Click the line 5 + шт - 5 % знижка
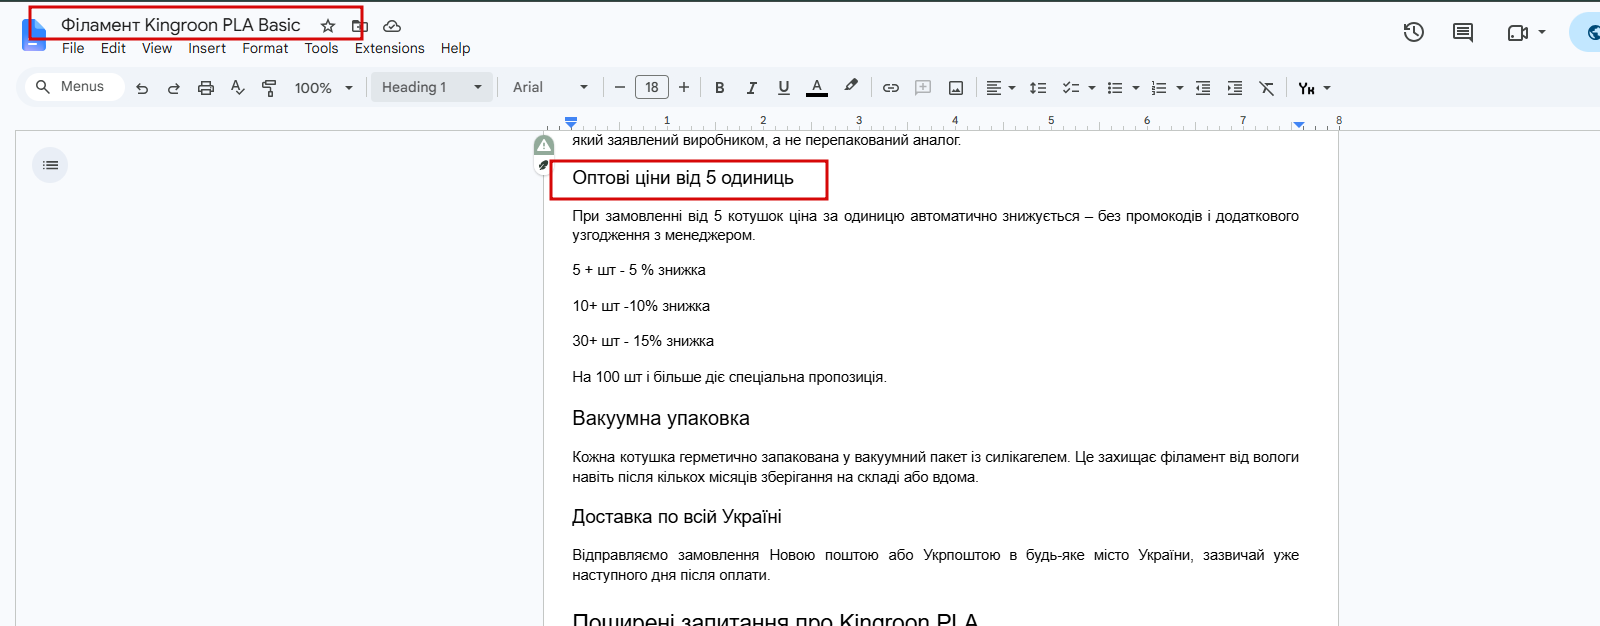1600x626 pixels. tap(639, 270)
